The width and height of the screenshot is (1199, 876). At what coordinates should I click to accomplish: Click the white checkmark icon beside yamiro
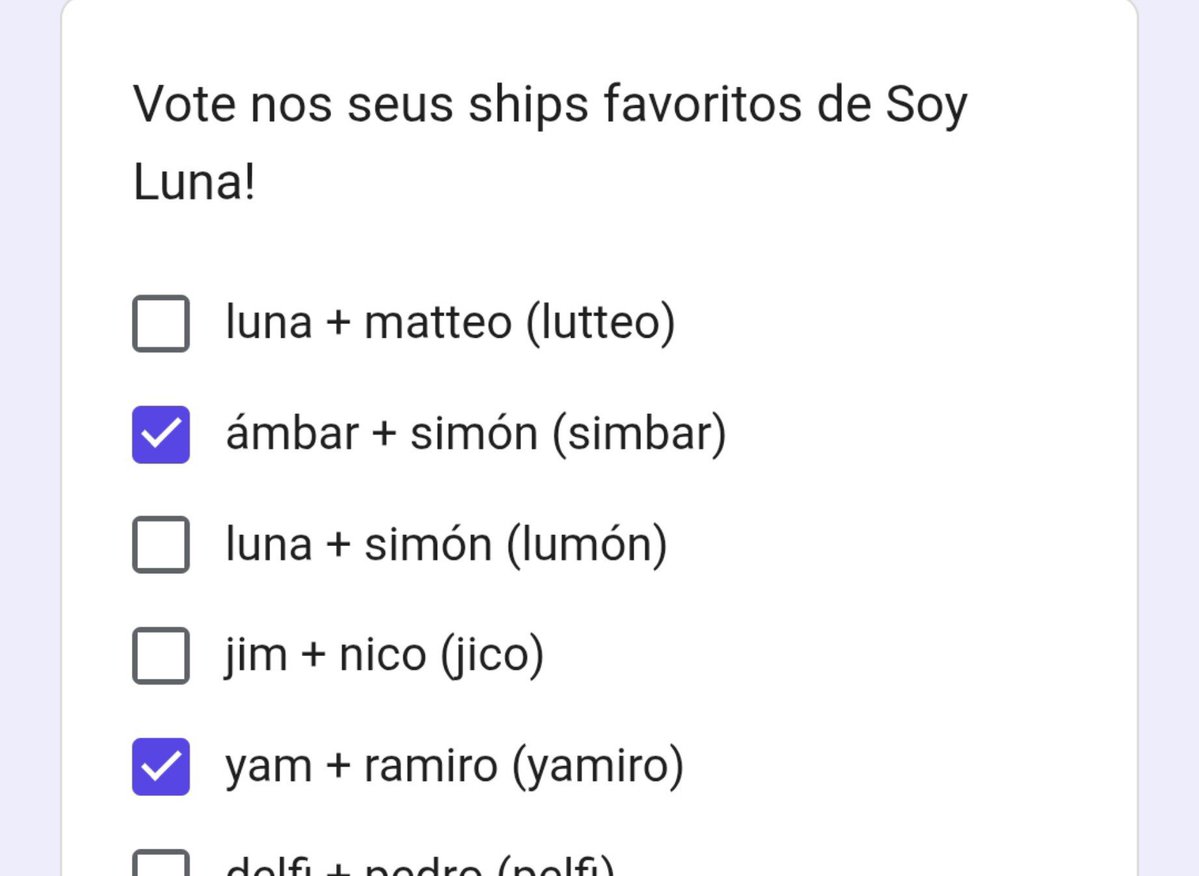point(161,767)
